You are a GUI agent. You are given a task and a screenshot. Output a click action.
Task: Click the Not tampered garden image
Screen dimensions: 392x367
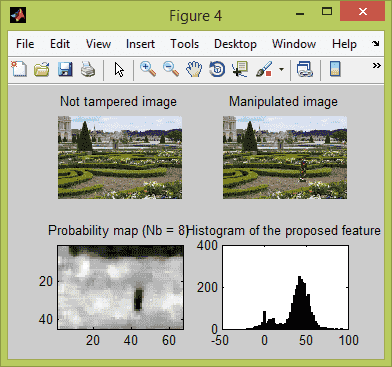(120, 157)
